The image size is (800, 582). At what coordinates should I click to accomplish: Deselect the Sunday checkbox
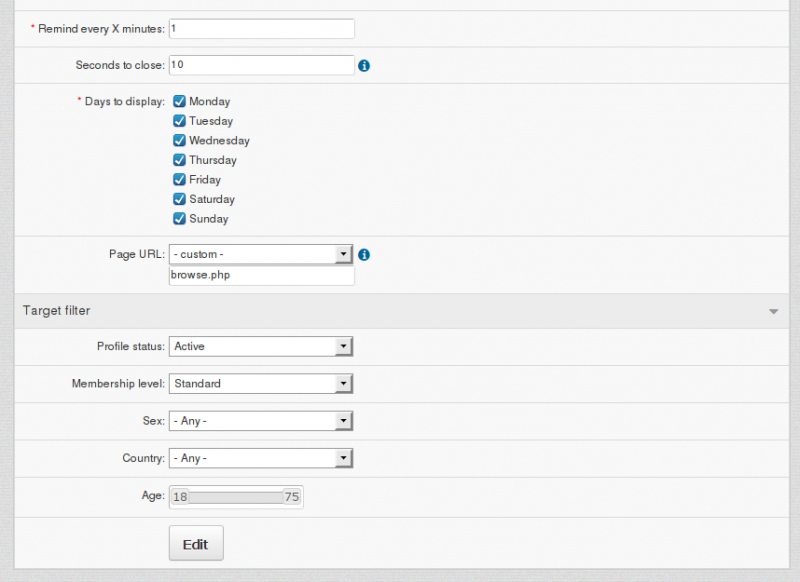click(180, 219)
